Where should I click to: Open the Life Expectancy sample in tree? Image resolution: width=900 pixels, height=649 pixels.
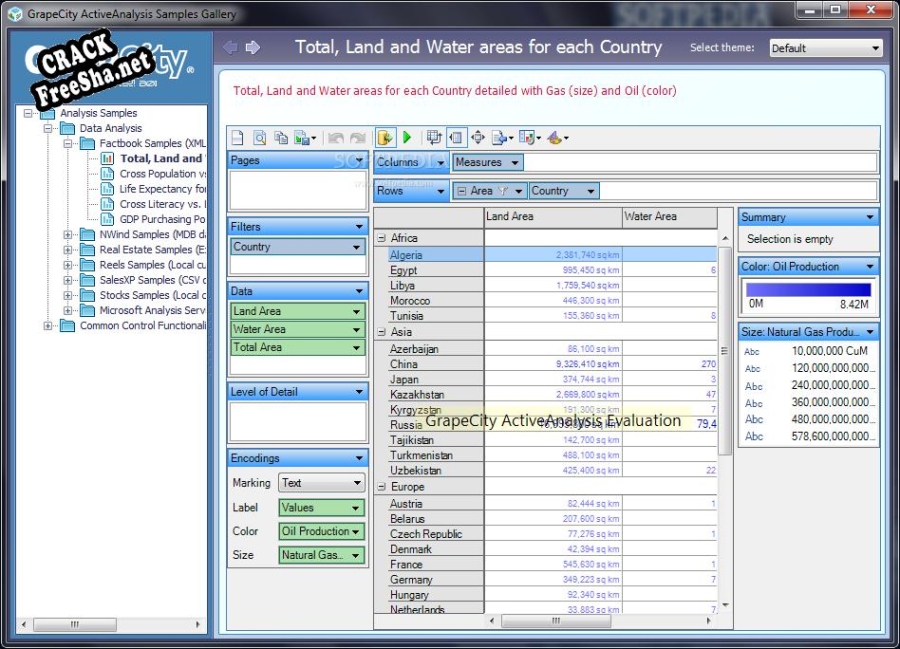(x=162, y=189)
